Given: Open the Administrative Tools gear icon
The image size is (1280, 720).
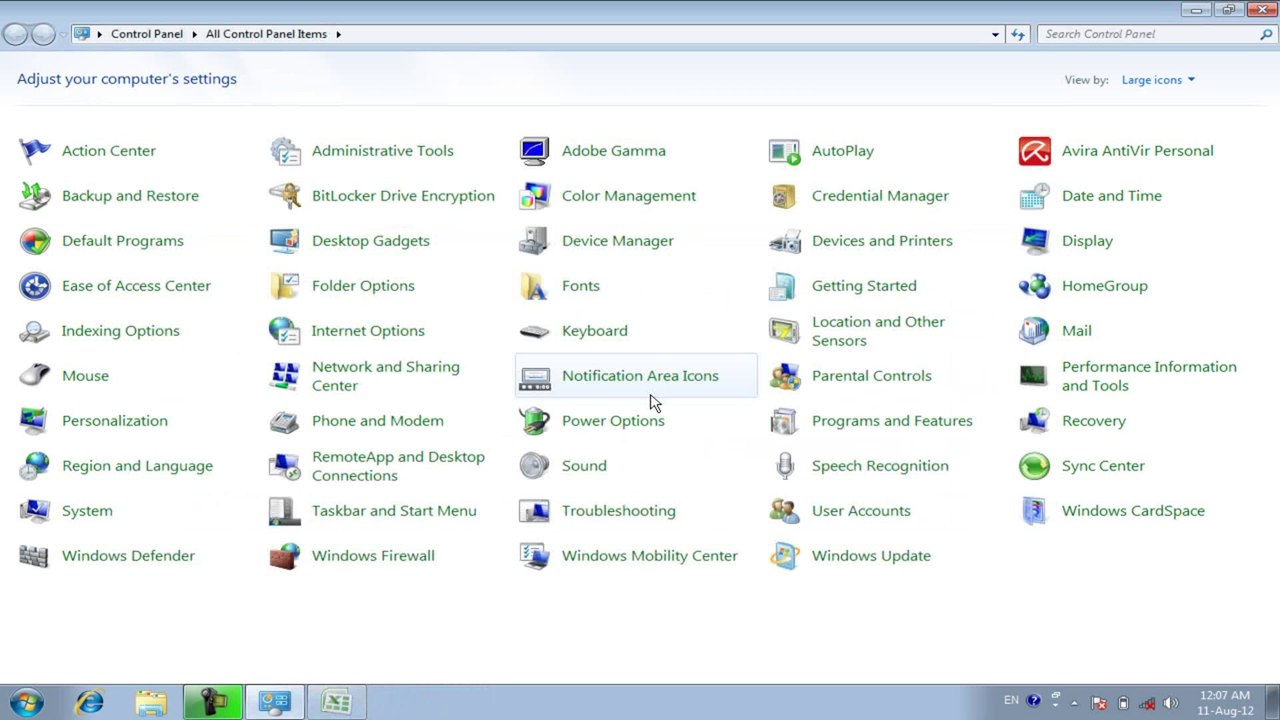Looking at the screenshot, I should coord(285,151).
